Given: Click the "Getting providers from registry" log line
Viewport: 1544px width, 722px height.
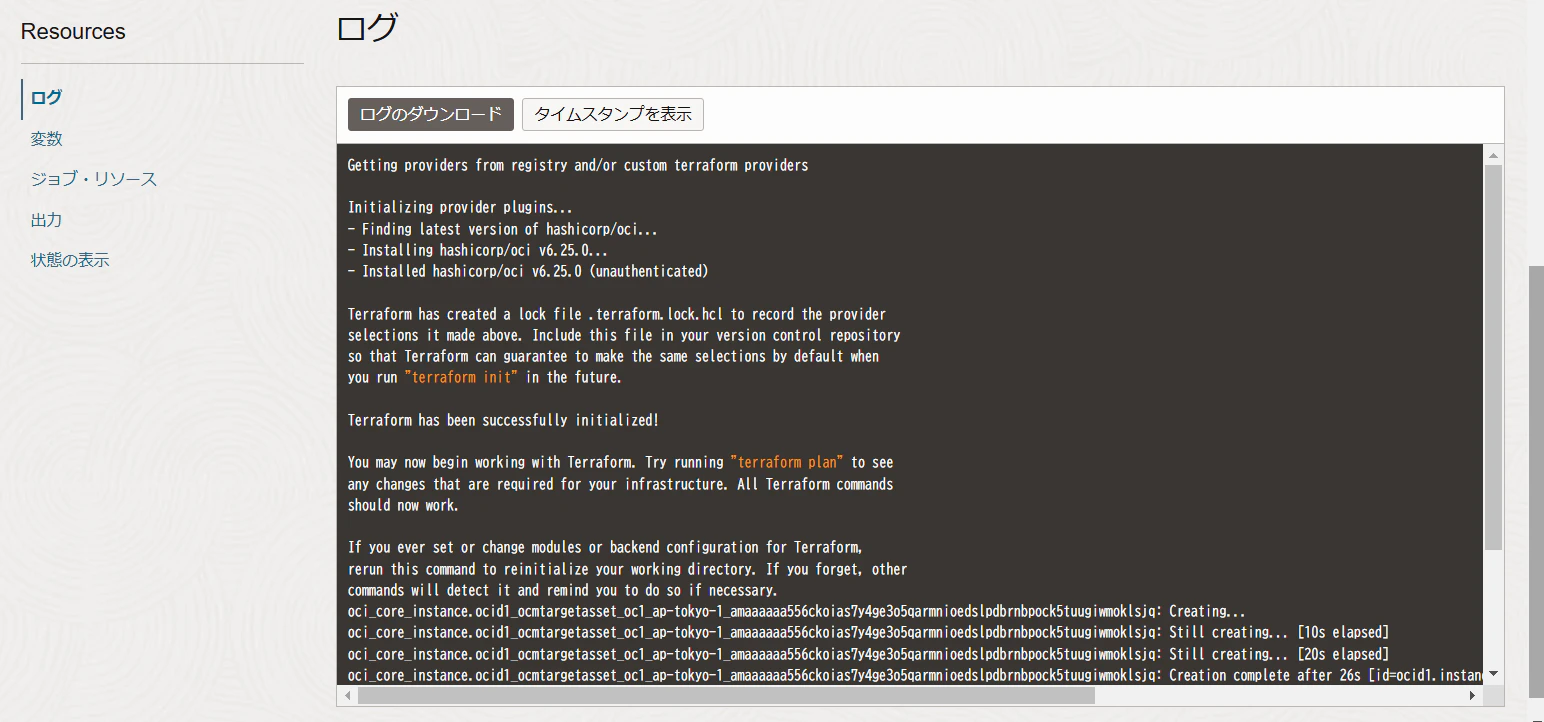Looking at the screenshot, I should tap(578, 165).
